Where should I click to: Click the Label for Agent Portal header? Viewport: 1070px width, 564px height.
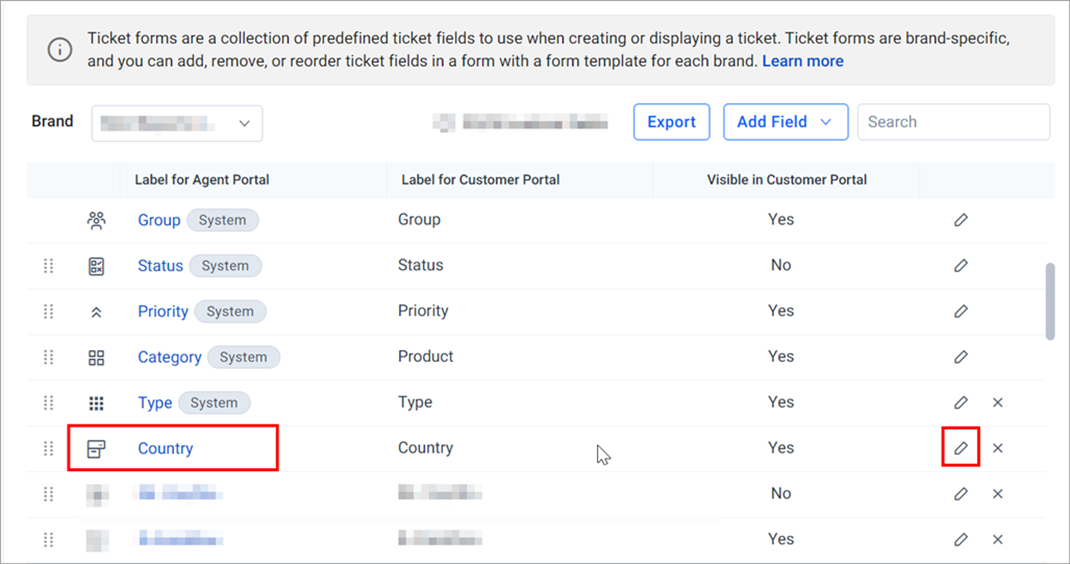tap(202, 180)
